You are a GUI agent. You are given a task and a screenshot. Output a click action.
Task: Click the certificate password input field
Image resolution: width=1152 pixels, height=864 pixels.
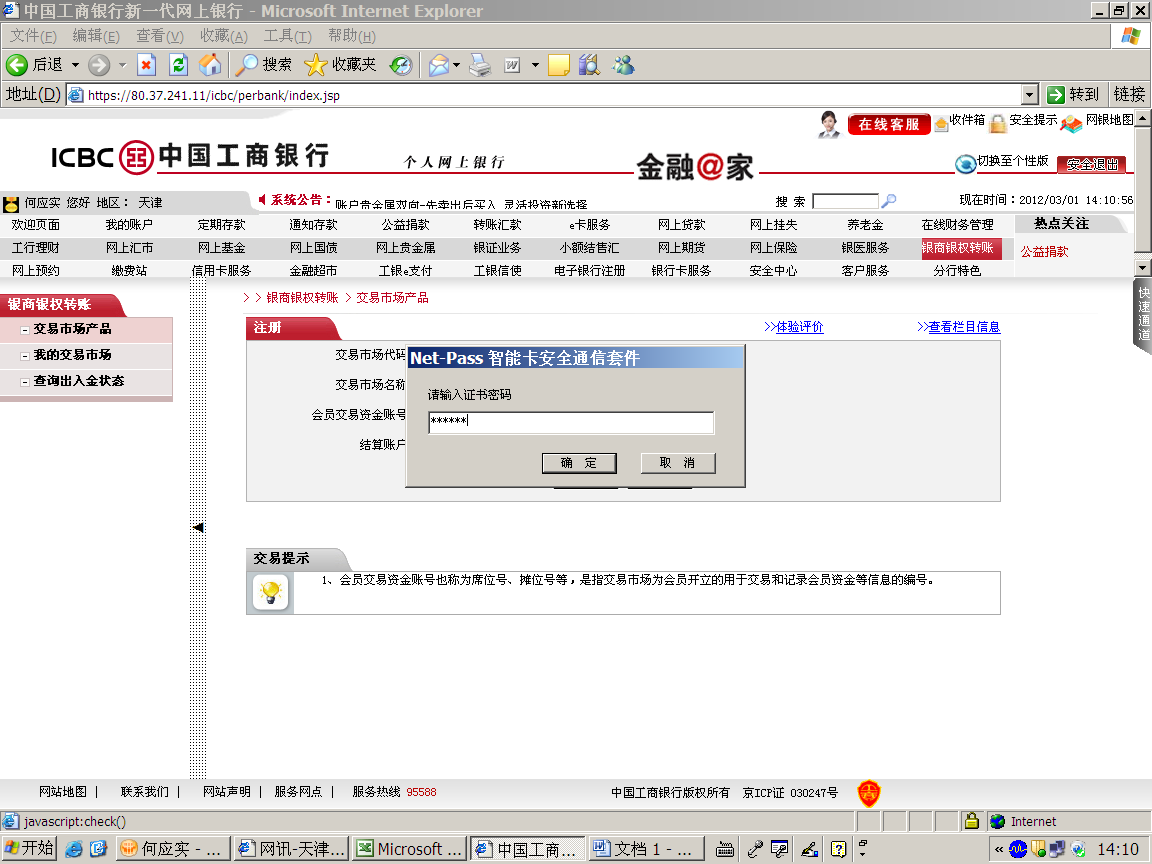[x=571, y=422]
